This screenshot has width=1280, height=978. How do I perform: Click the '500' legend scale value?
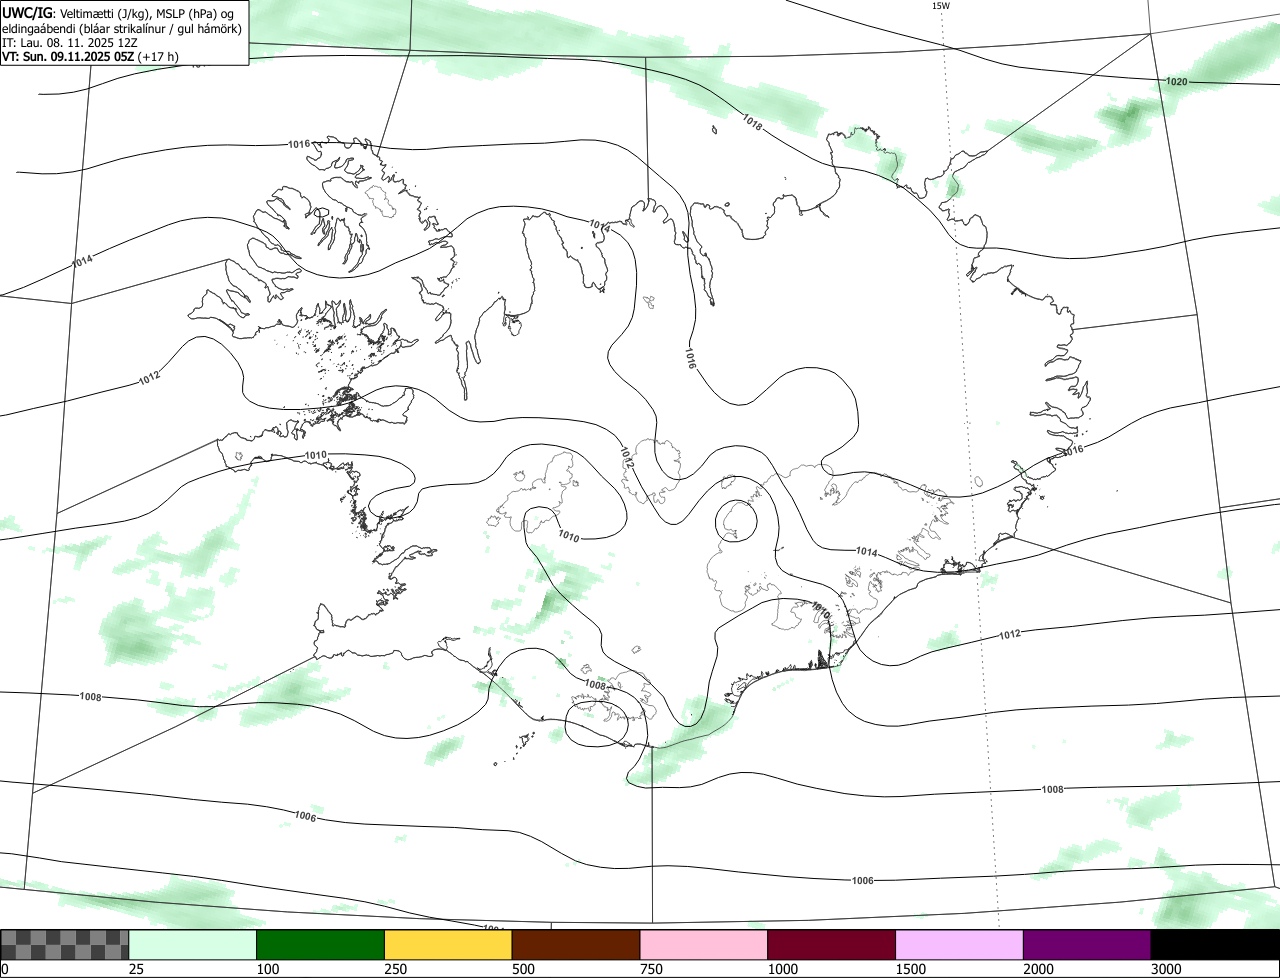pos(523,969)
